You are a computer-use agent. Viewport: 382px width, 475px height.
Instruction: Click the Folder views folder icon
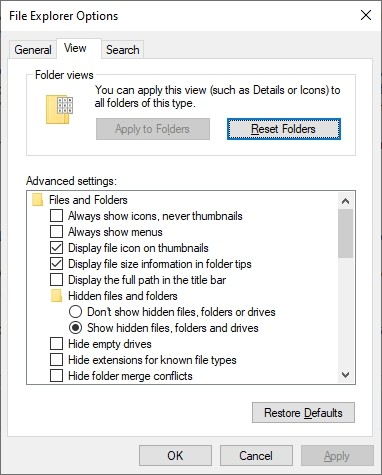tap(59, 110)
